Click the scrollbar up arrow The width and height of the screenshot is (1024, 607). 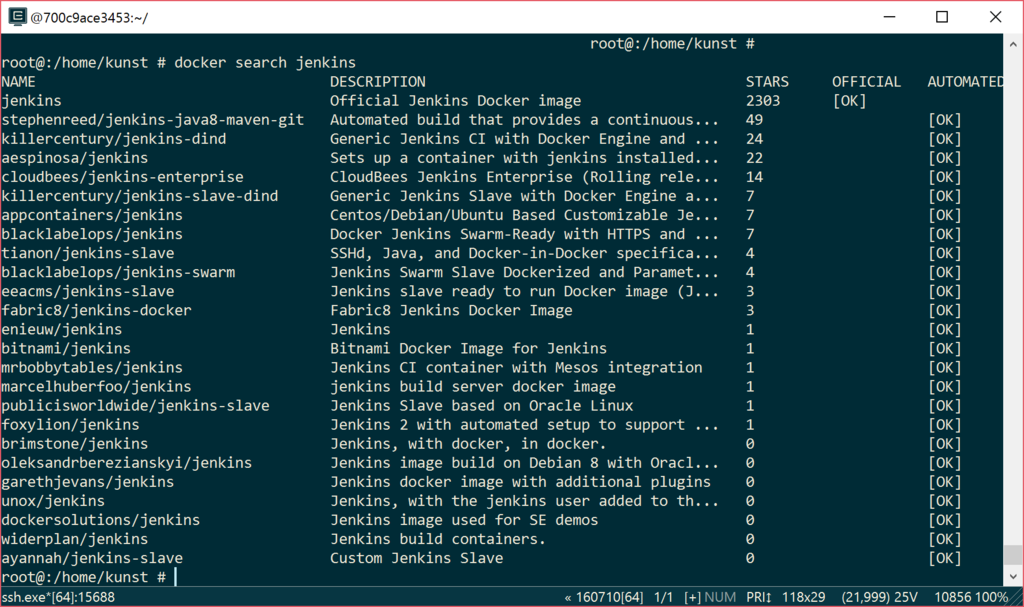(1013, 44)
